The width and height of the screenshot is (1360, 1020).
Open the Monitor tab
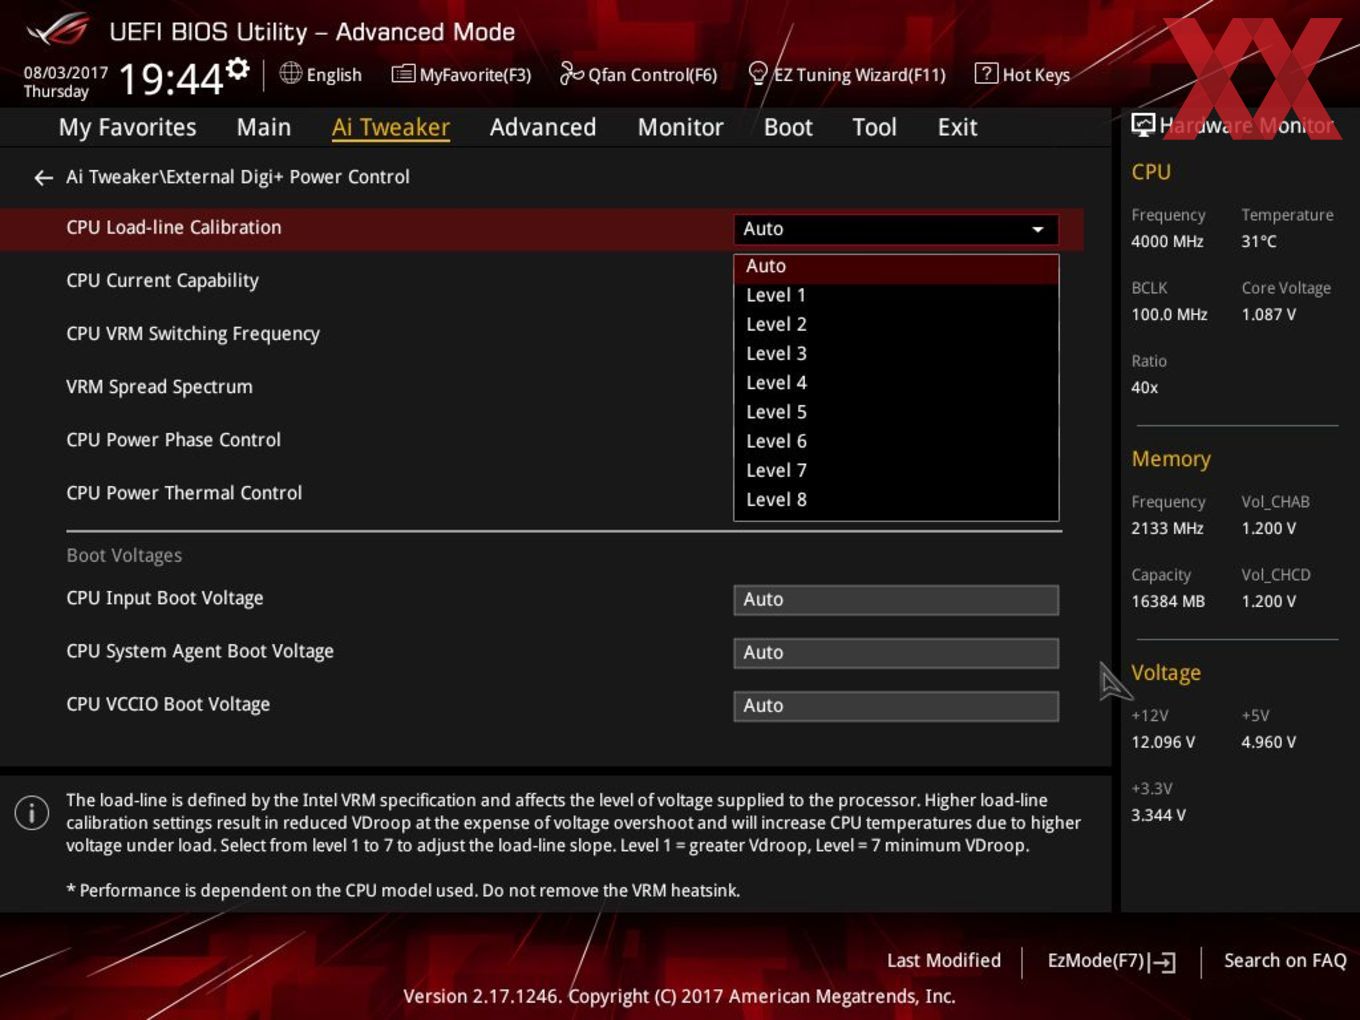point(680,127)
